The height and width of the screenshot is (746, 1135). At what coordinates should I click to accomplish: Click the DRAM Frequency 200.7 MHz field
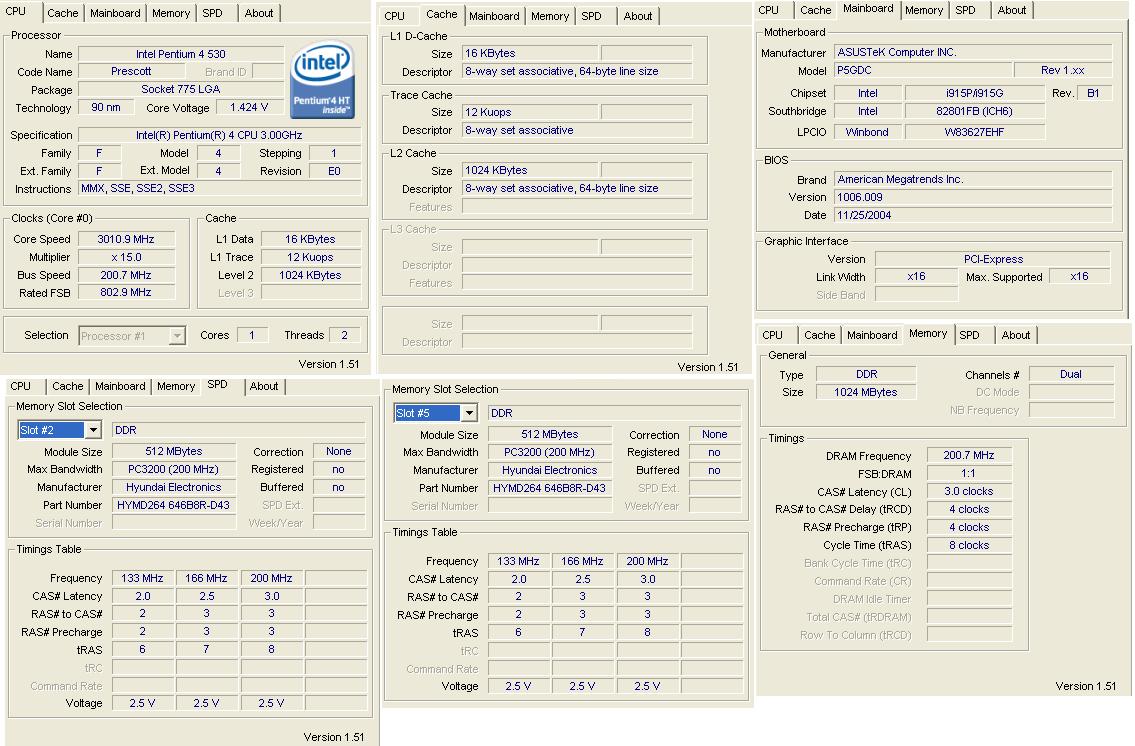click(968, 455)
